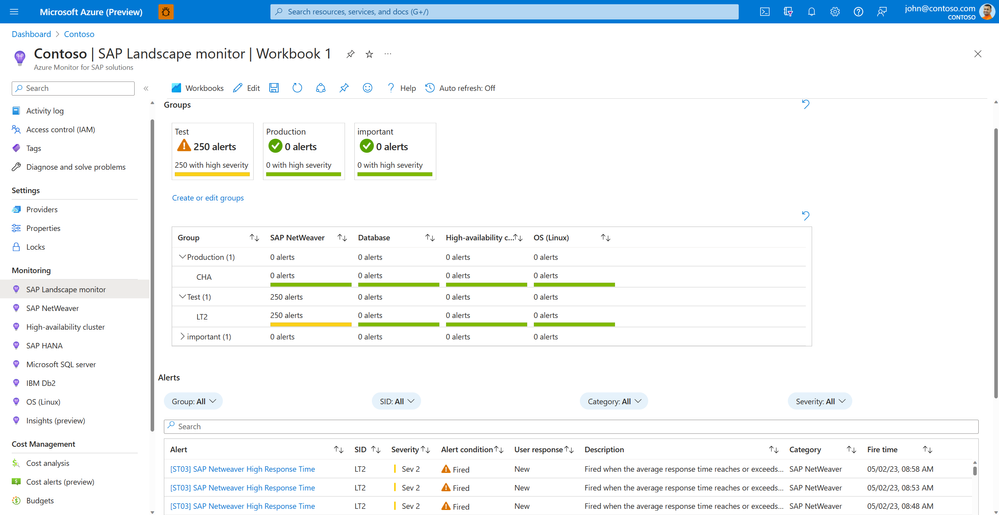Select the Production group tile

[304, 151]
